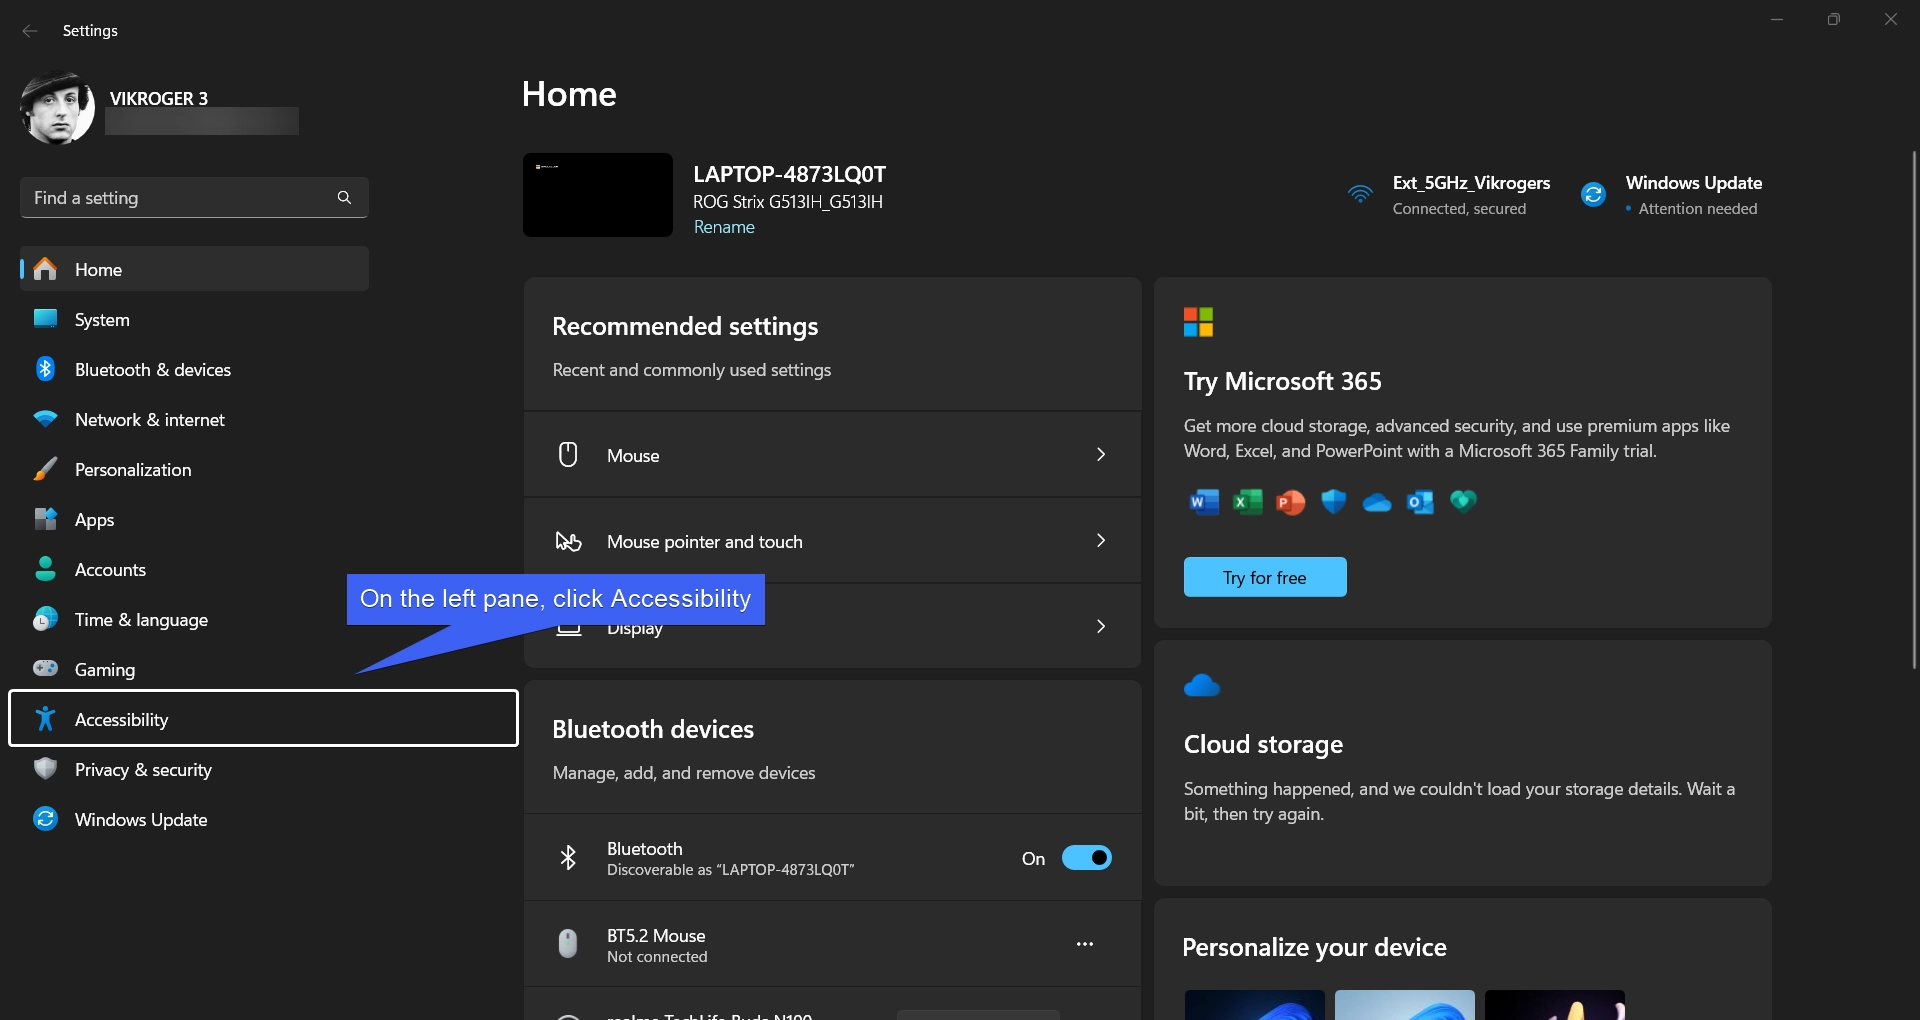This screenshot has height=1020, width=1920.
Task: Click the Time & language globe icon
Action: tap(45, 619)
